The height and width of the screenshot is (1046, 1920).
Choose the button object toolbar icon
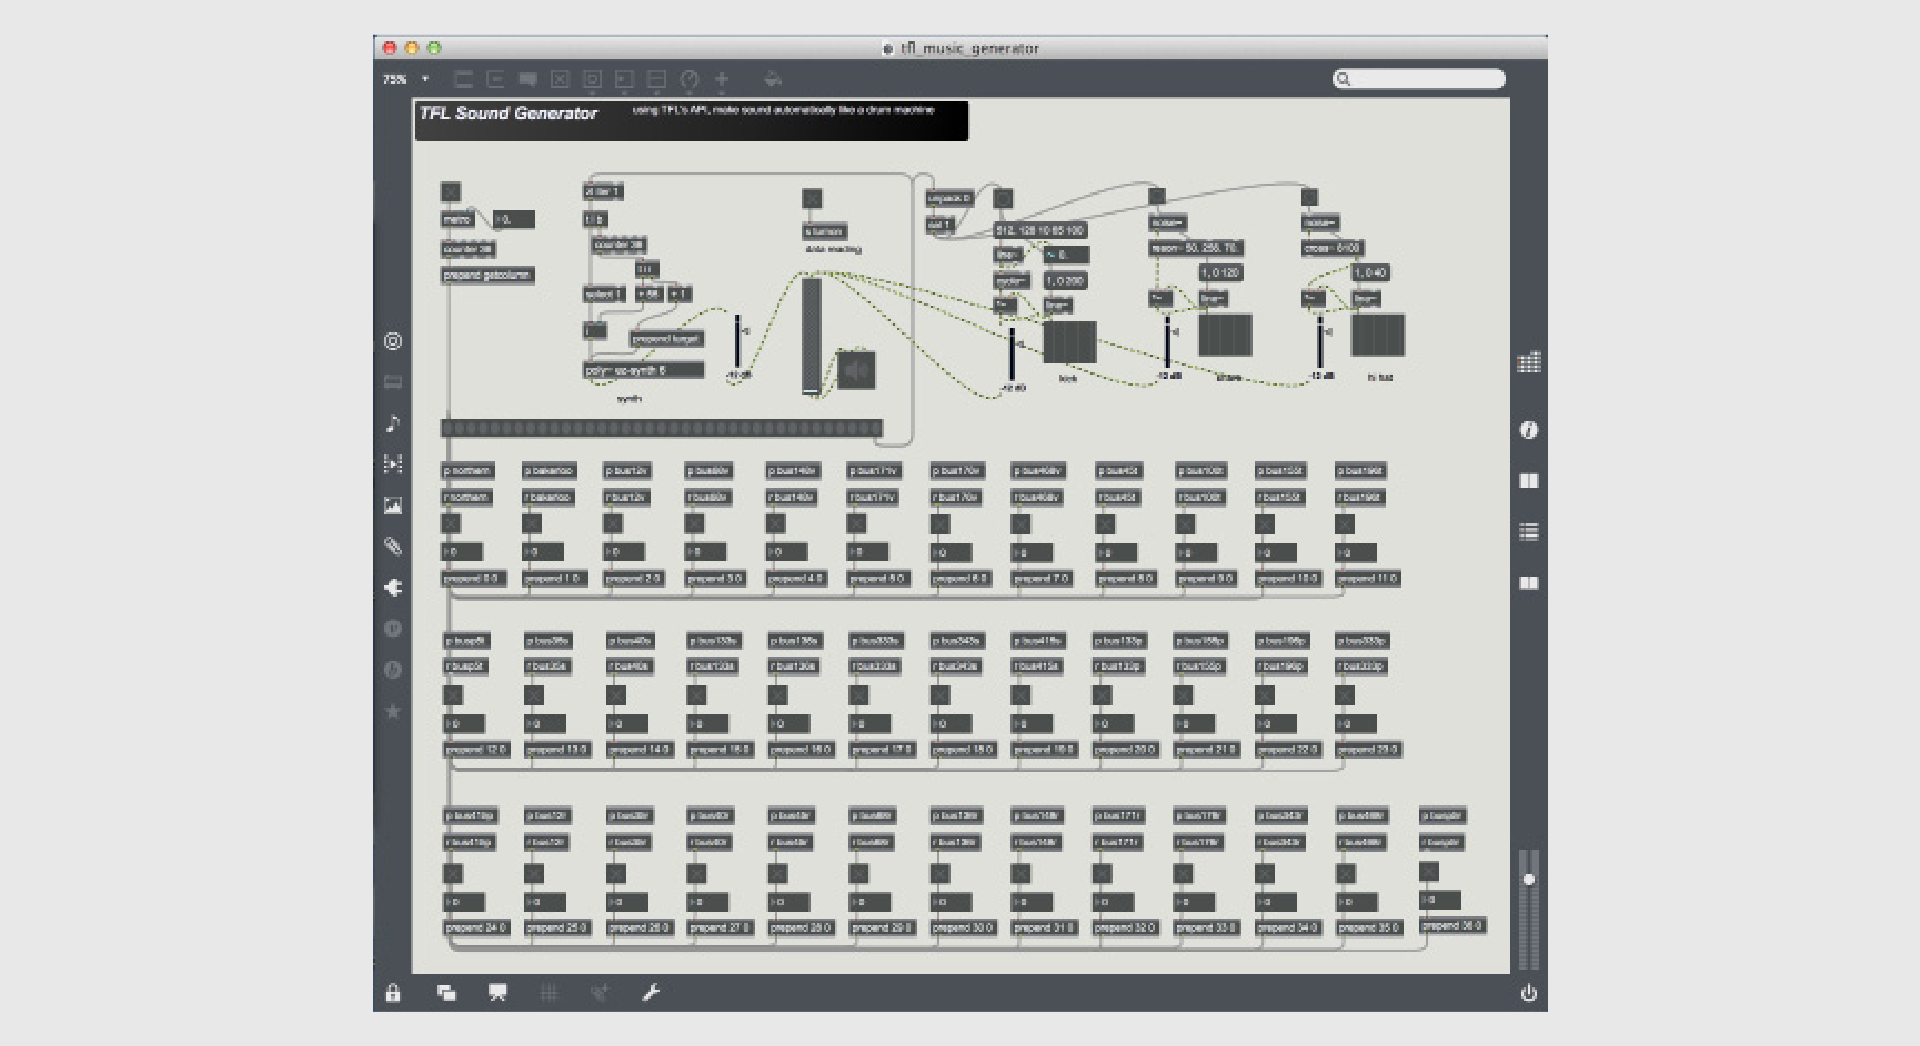pyautogui.click(x=592, y=79)
